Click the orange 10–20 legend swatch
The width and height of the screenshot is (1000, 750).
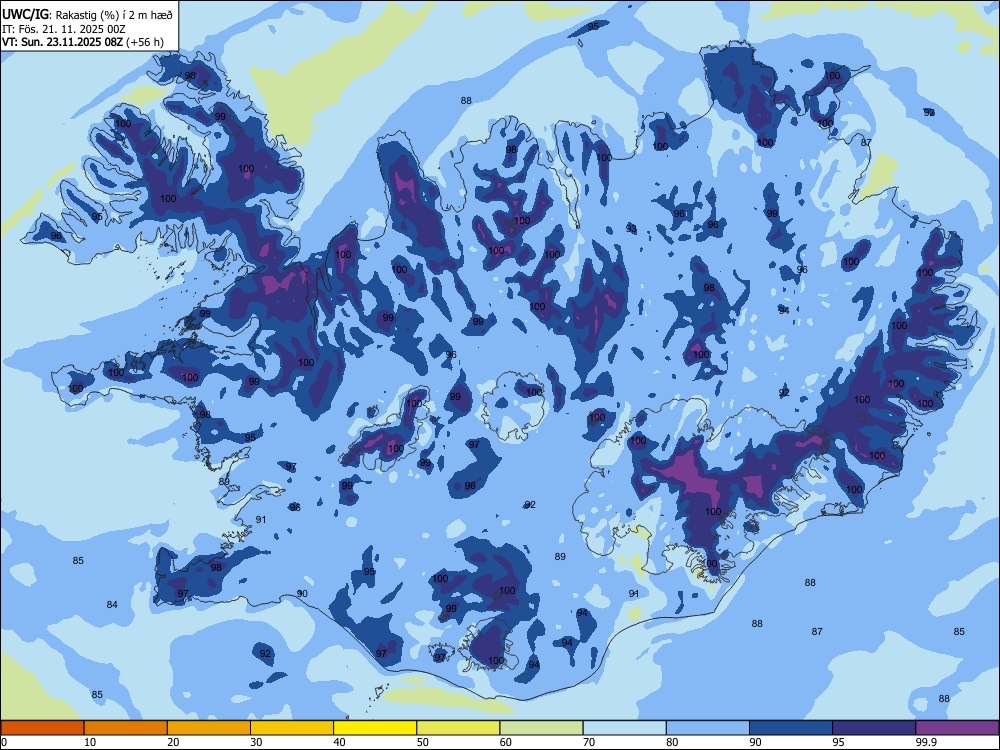[x=126, y=728]
